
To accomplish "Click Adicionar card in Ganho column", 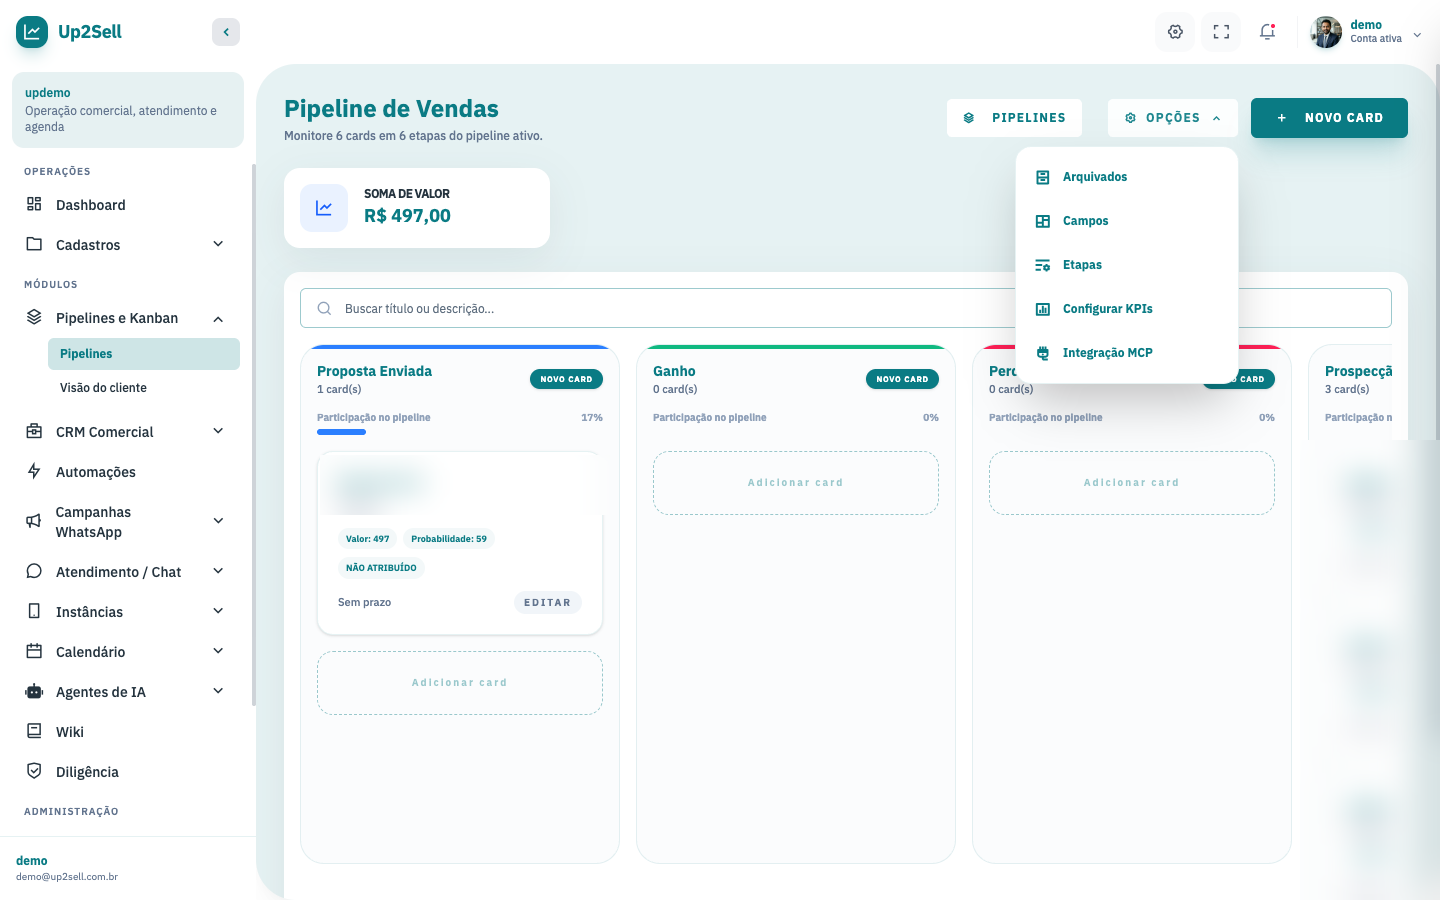I will (x=796, y=483).
